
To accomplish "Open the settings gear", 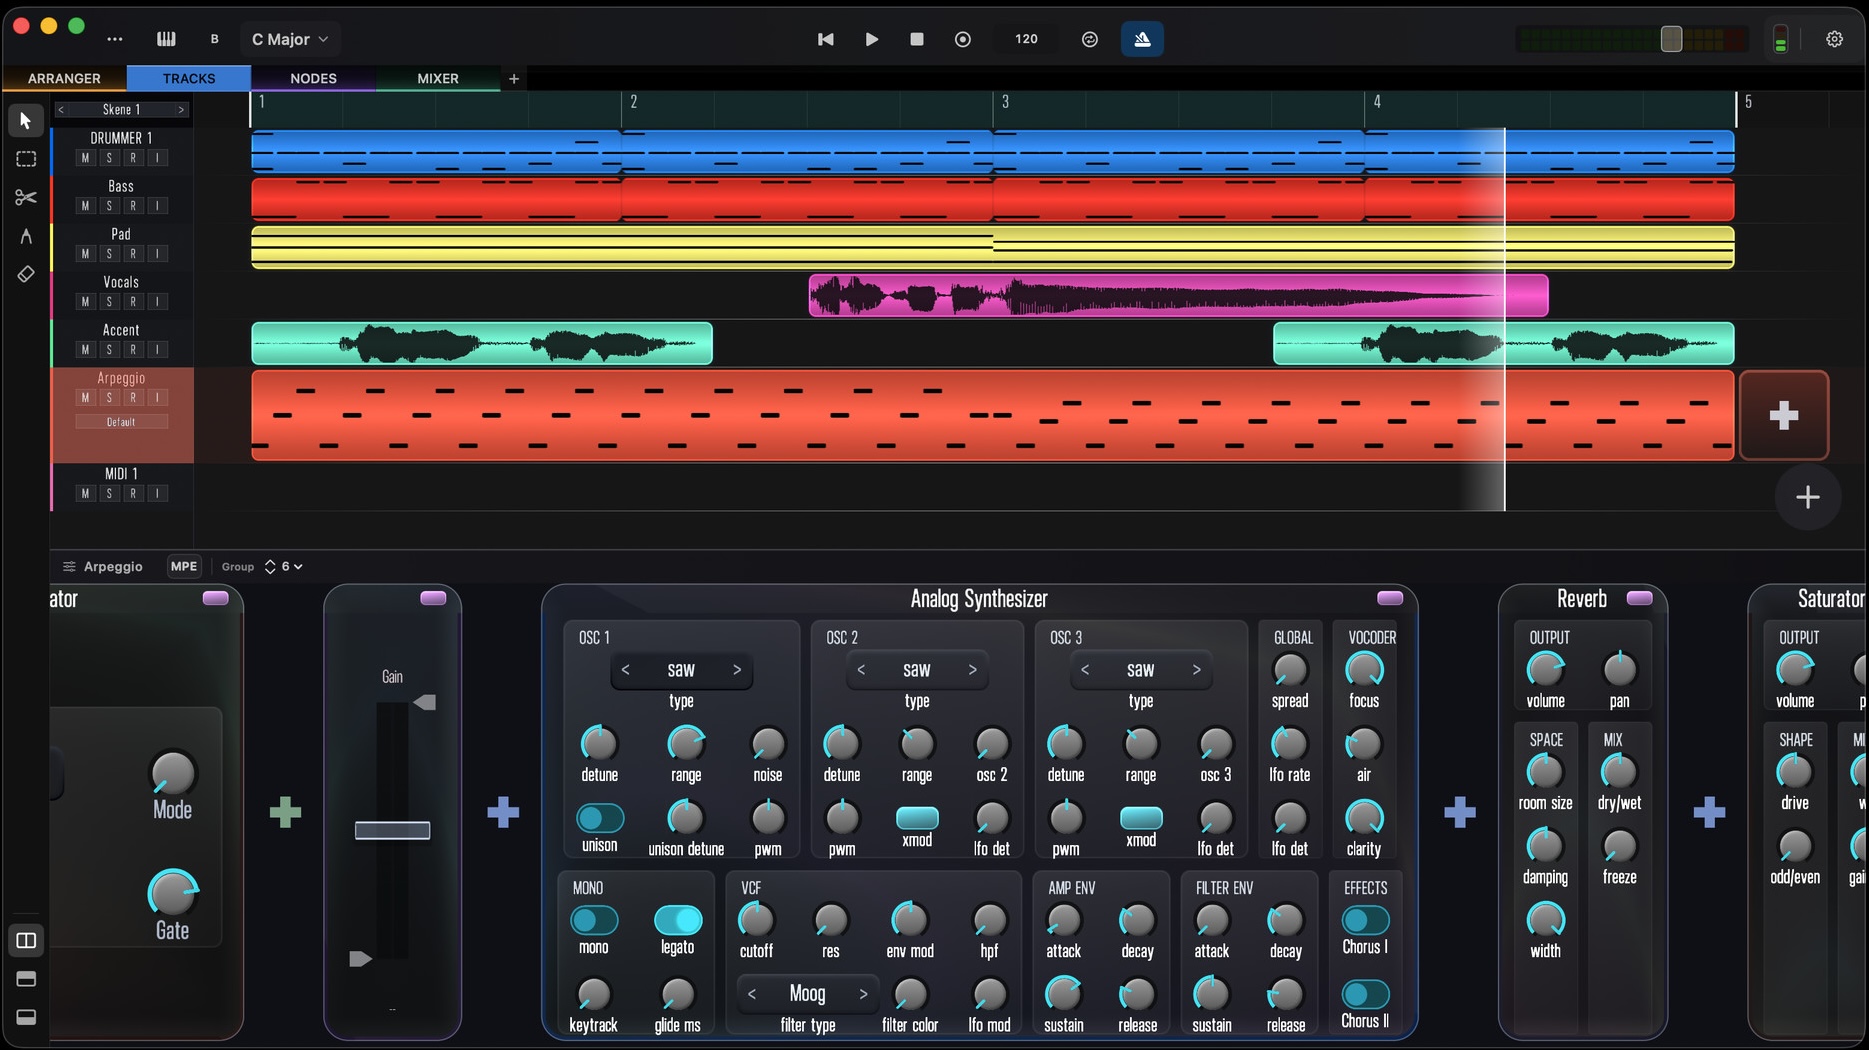I will coord(1834,39).
